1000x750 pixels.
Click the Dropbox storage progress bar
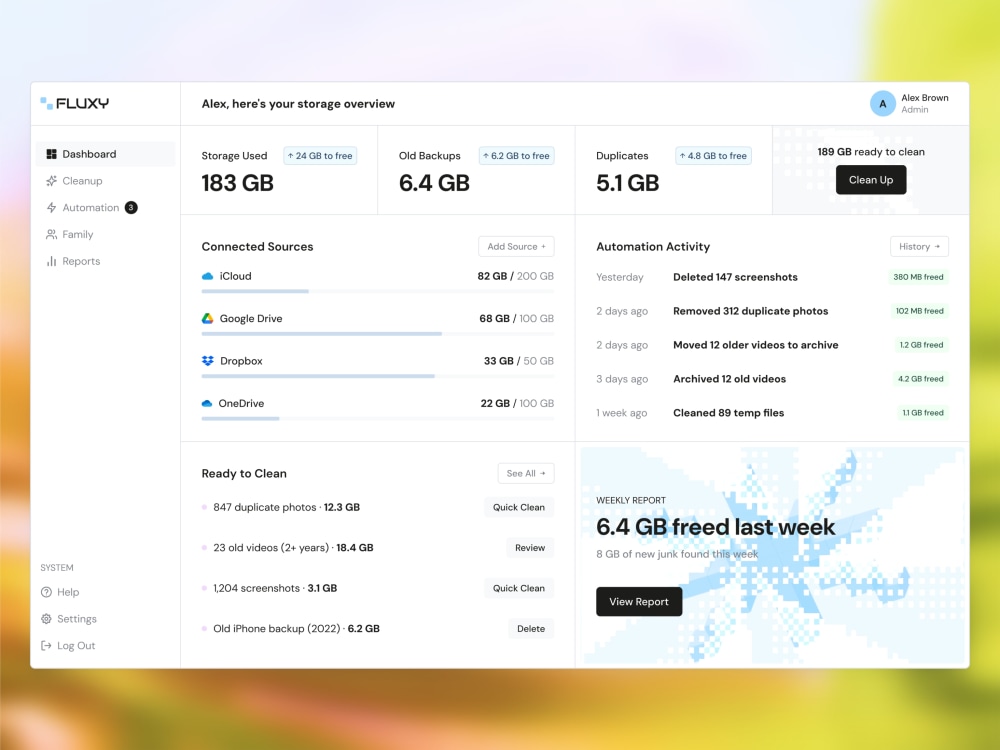pos(378,376)
